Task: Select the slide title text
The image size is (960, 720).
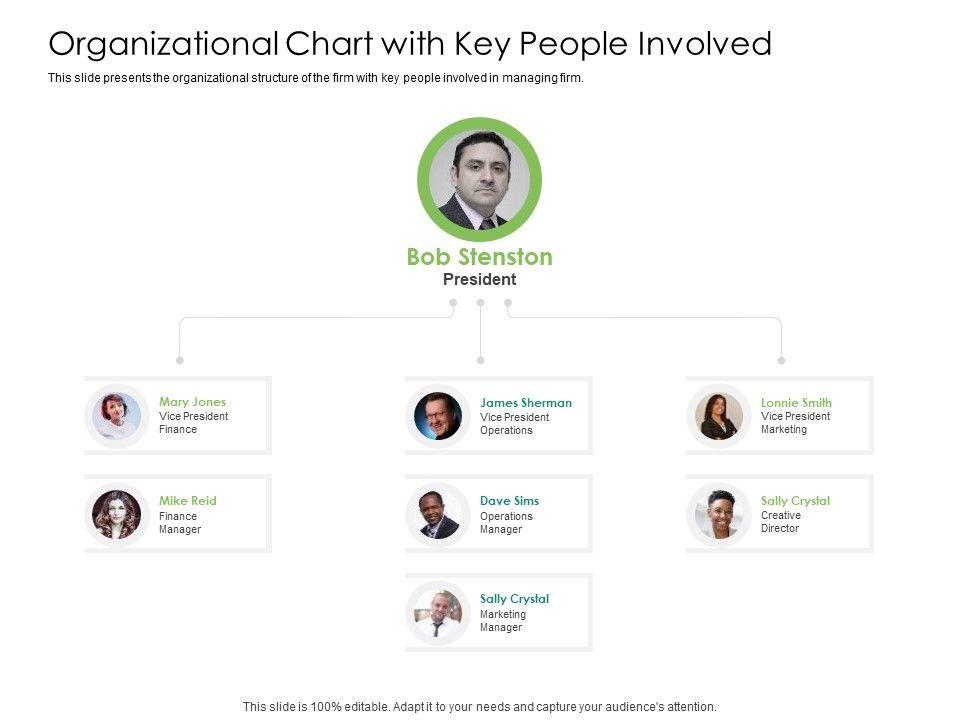Action: (x=410, y=44)
